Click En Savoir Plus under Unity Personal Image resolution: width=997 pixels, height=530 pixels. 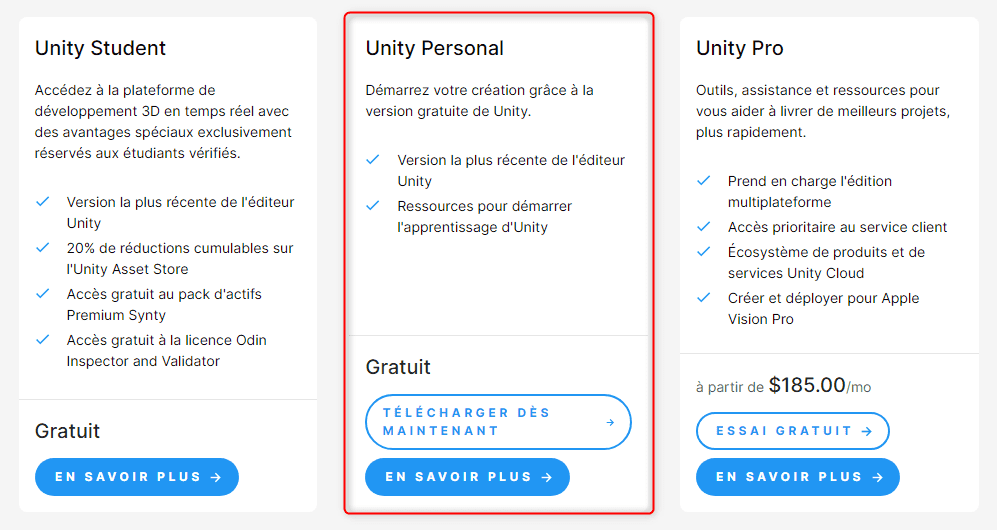[x=467, y=477]
